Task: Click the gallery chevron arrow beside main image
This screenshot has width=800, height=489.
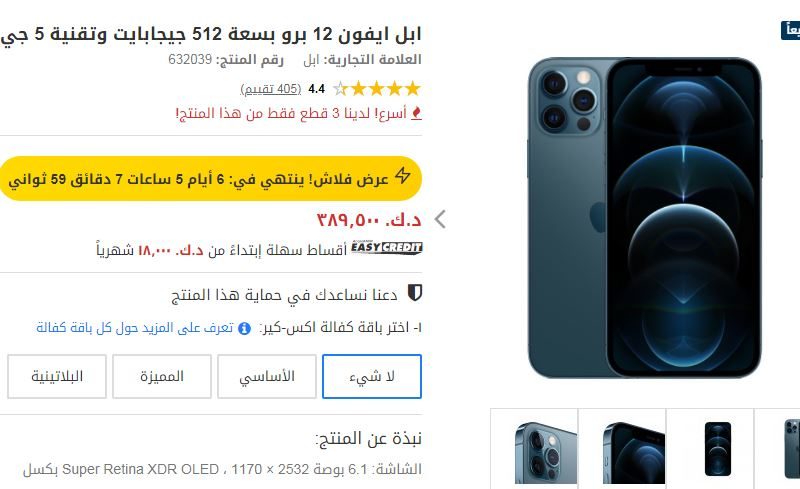Action: 440,219
